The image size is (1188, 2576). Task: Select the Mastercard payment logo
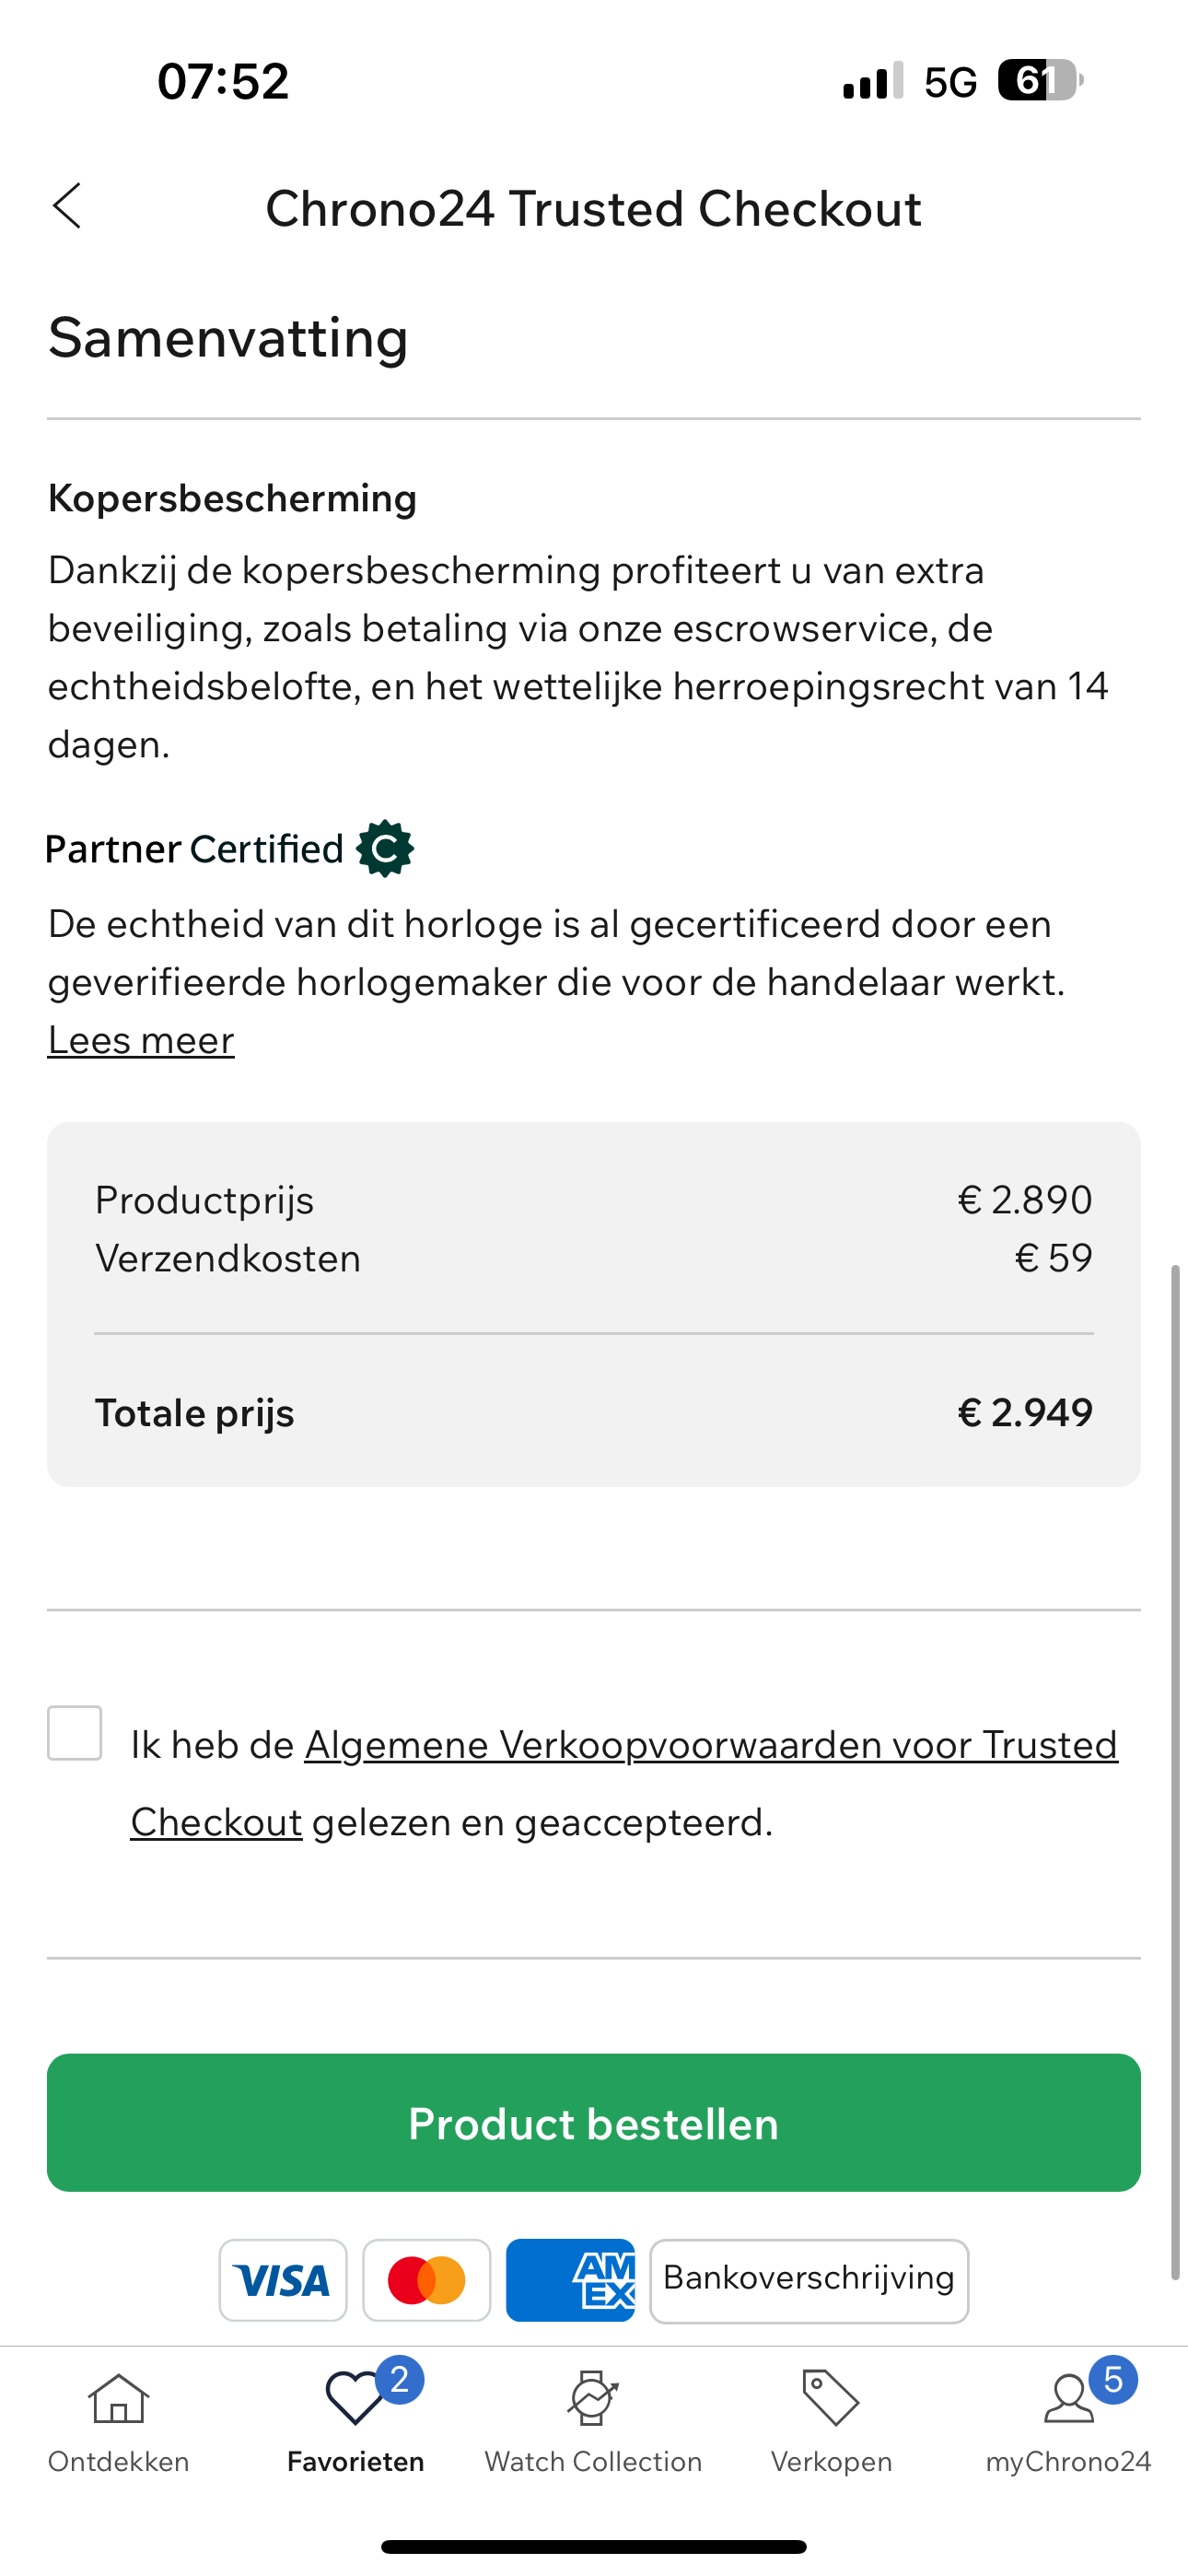tap(427, 2280)
